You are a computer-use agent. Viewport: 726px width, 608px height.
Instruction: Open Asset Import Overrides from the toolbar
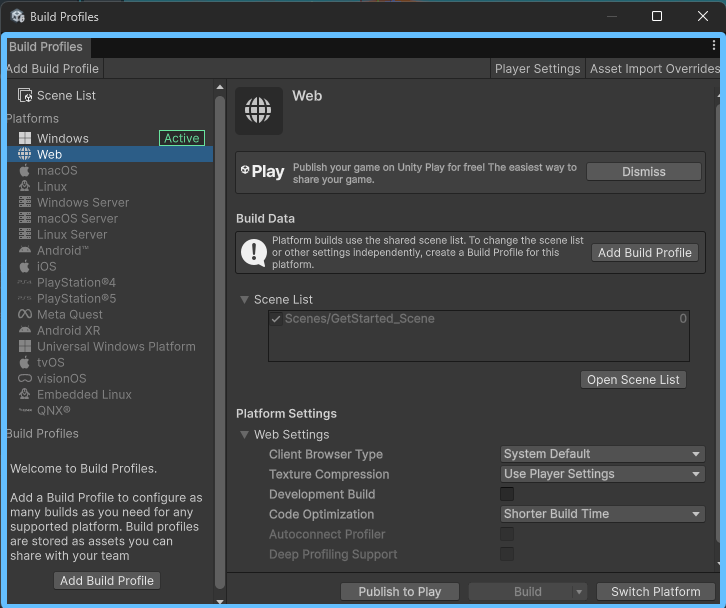[654, 69]
